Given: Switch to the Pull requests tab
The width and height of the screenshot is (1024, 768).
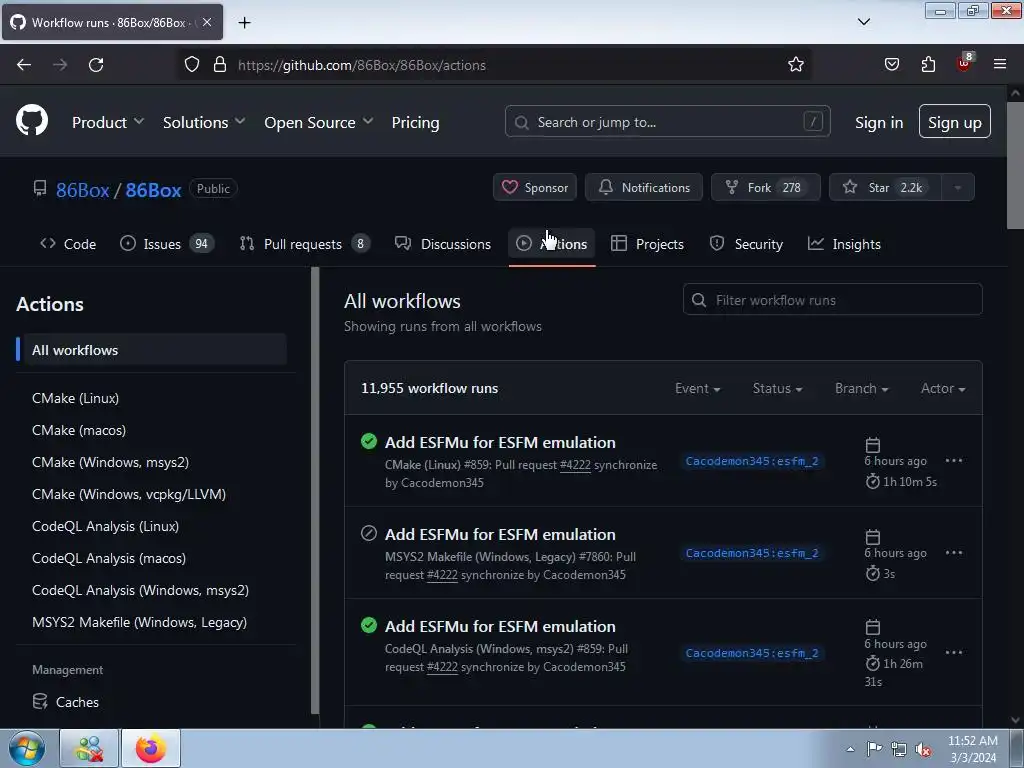Looking at the screenshot, I should pyautogui.click(x=304, y=244).
